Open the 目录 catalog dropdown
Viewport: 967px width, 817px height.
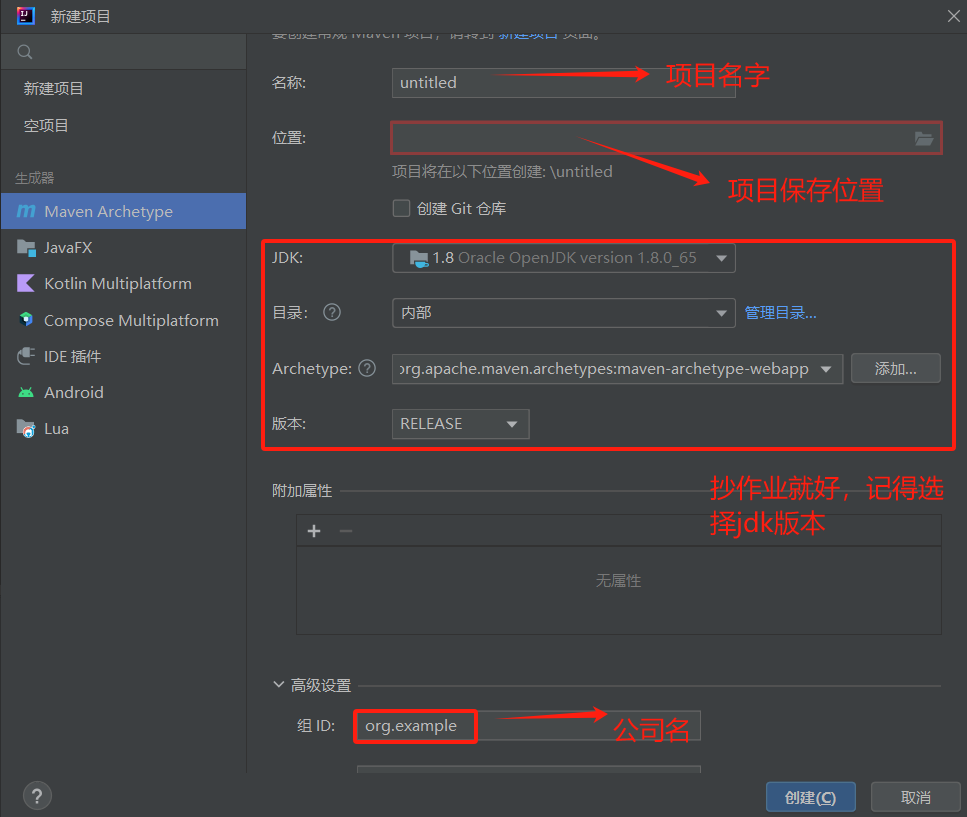click(x=563, y=313)
